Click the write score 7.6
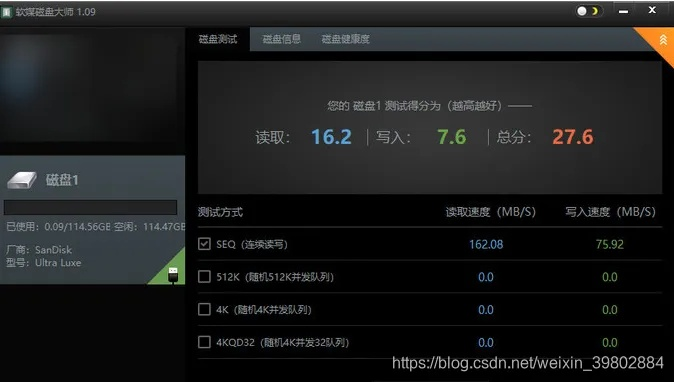The height and width of the screenshot is (382, 674). (451, 137)
